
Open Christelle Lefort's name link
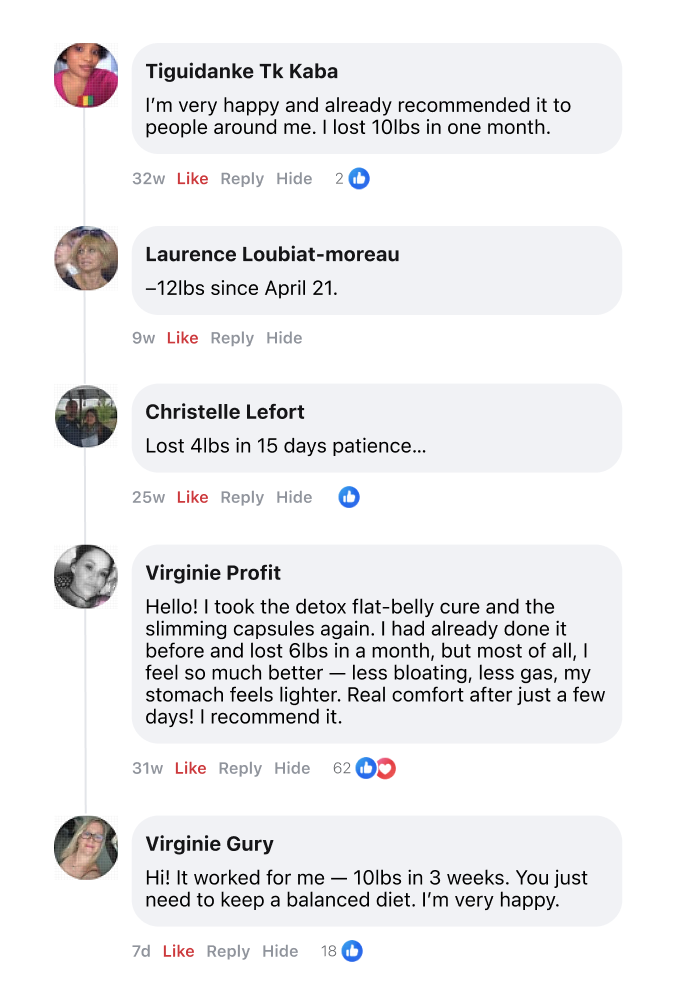[x=225, y=412]
